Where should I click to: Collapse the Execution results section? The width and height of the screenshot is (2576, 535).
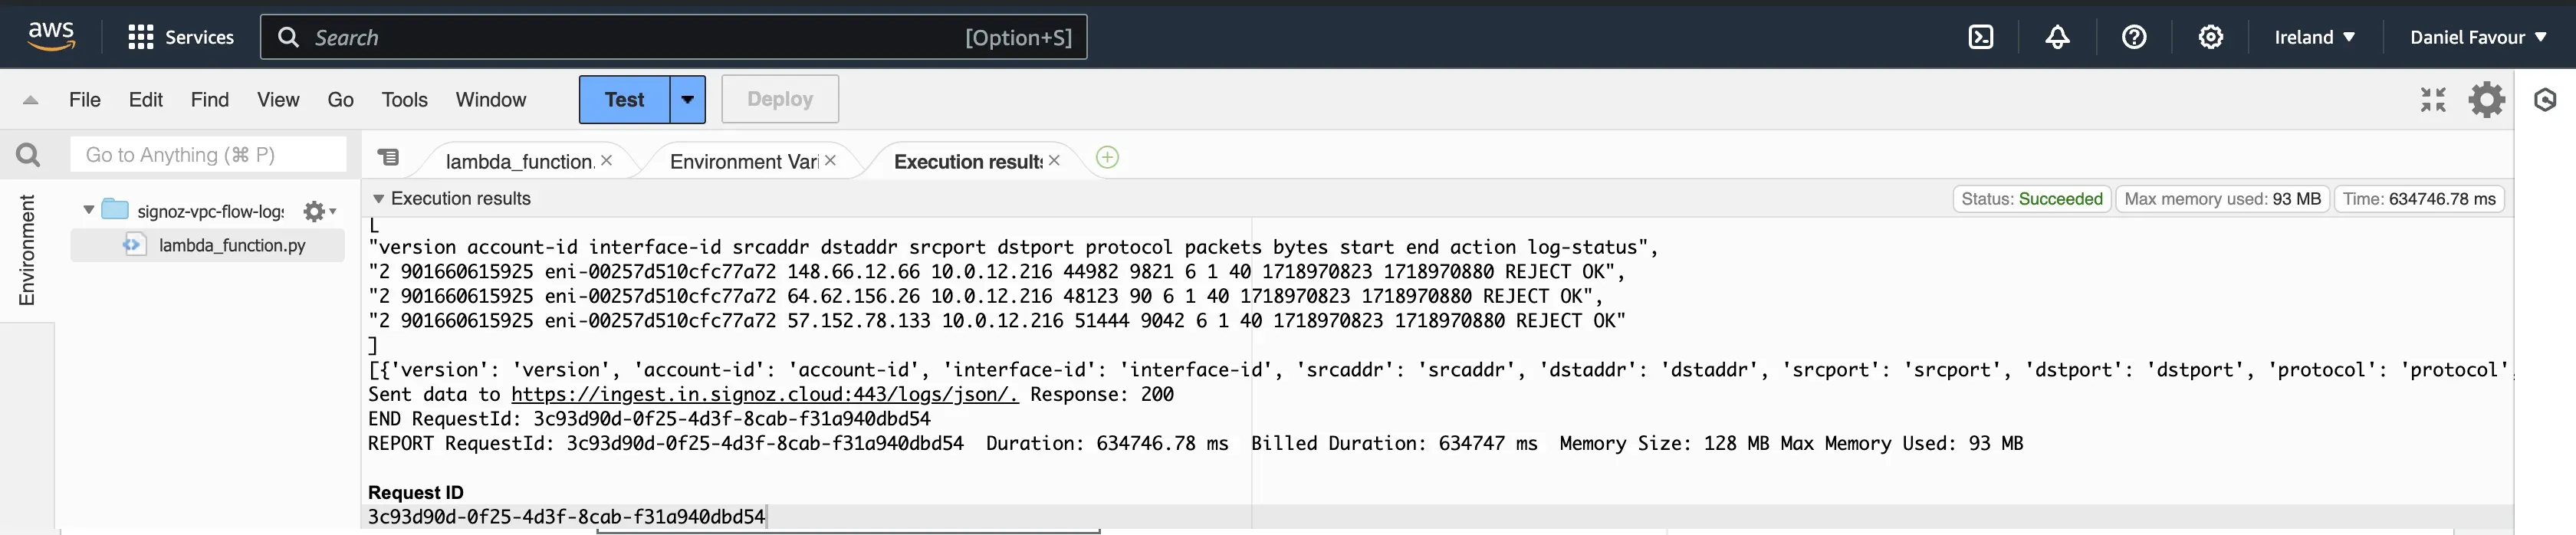coord(379,198)
